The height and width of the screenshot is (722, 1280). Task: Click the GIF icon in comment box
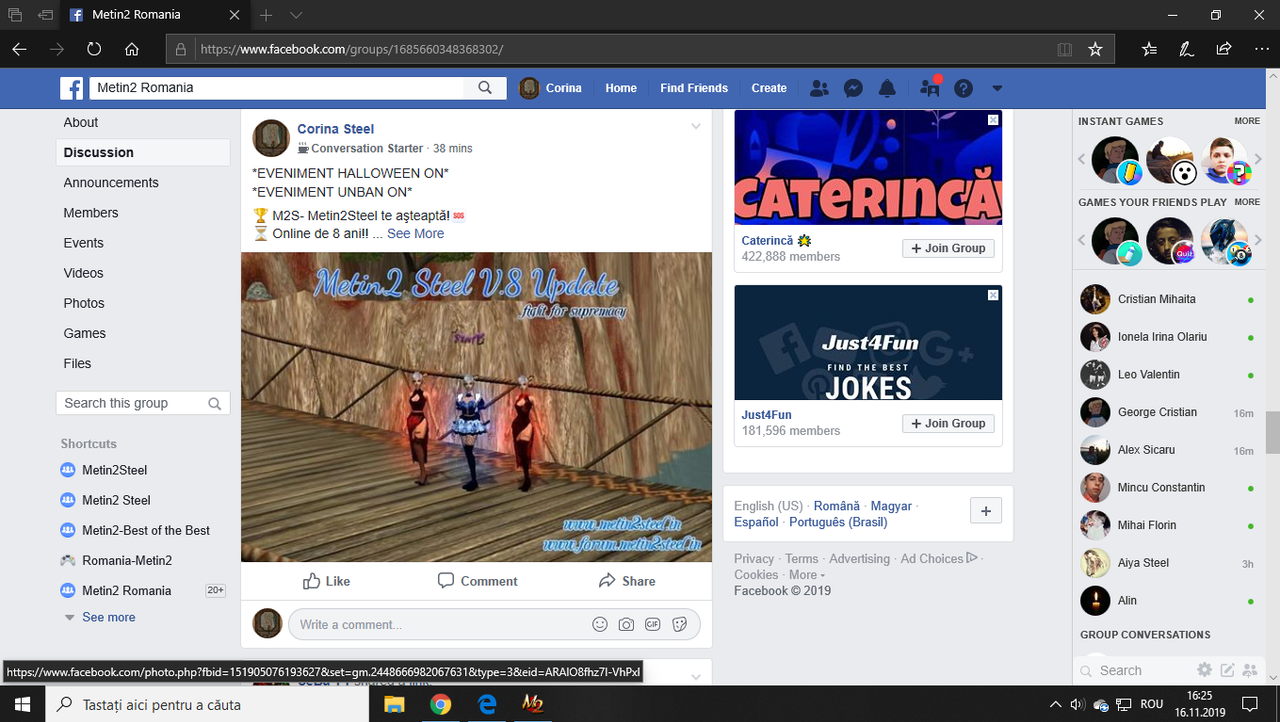[x=652, y=624]
